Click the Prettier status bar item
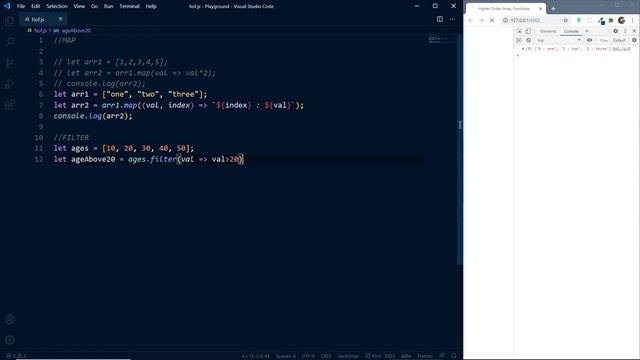 pyautogui.click(x=424, y=356)
